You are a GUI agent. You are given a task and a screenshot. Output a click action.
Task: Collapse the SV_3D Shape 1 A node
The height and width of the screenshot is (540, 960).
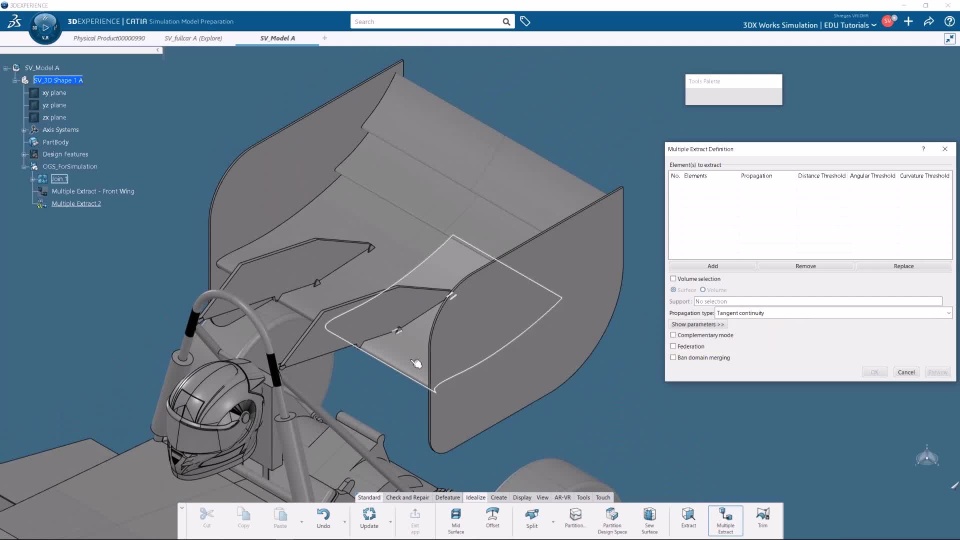tap(15, 80)
